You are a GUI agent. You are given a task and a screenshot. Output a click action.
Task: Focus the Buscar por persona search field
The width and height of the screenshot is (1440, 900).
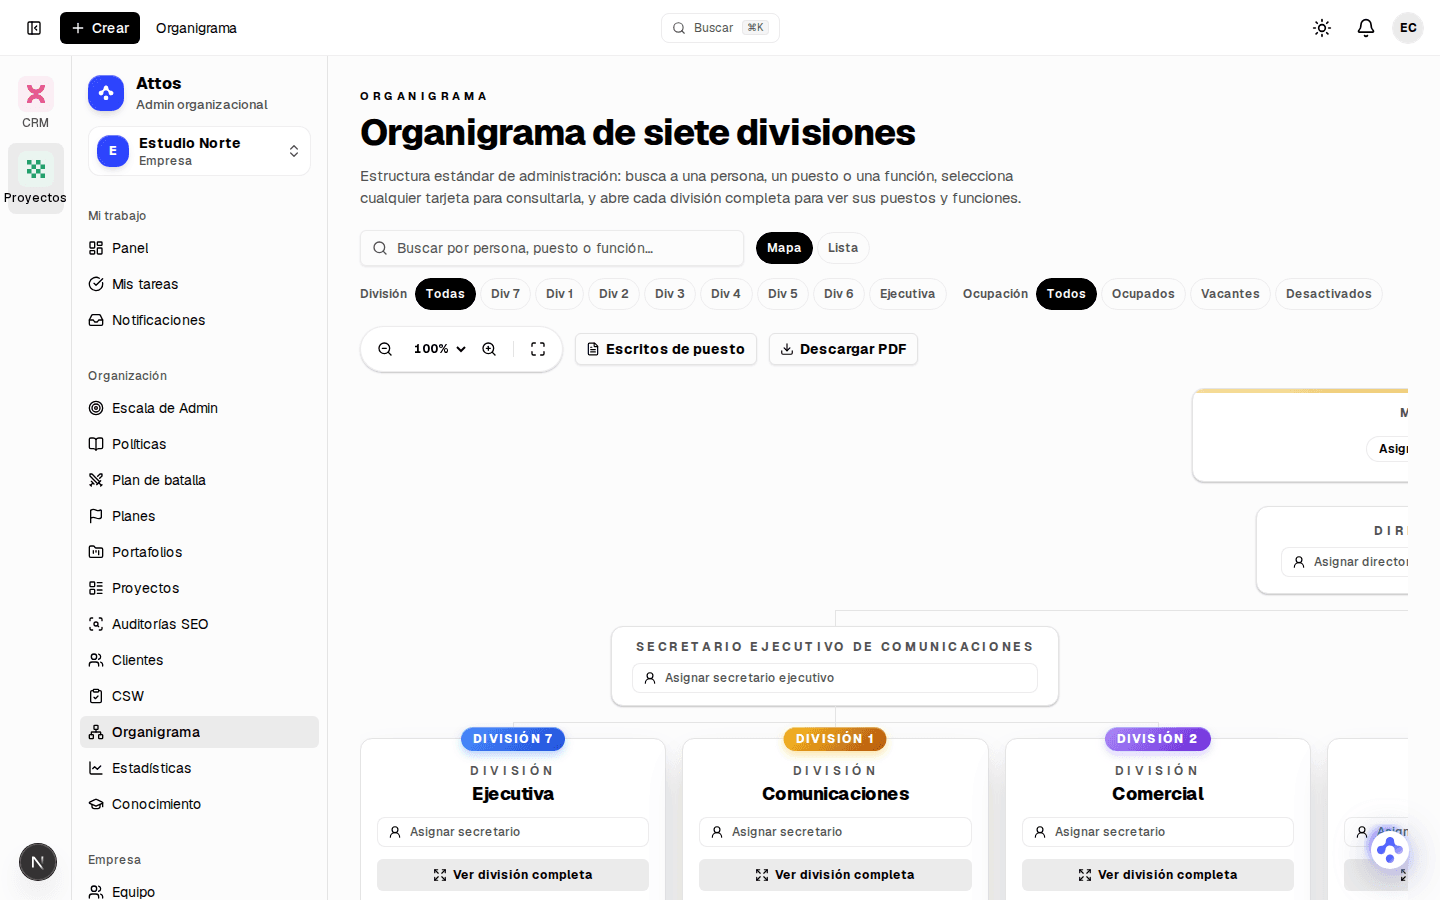552,248
